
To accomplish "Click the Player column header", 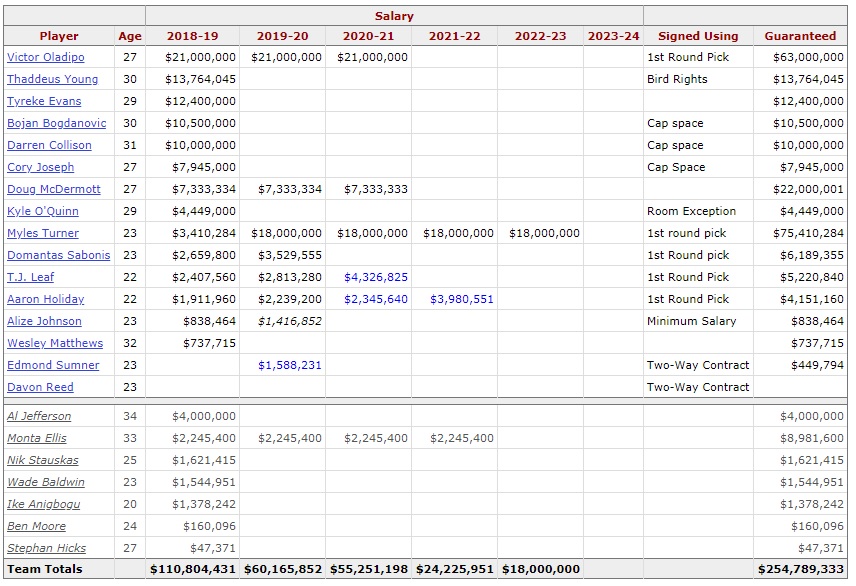I will (59, 36).
